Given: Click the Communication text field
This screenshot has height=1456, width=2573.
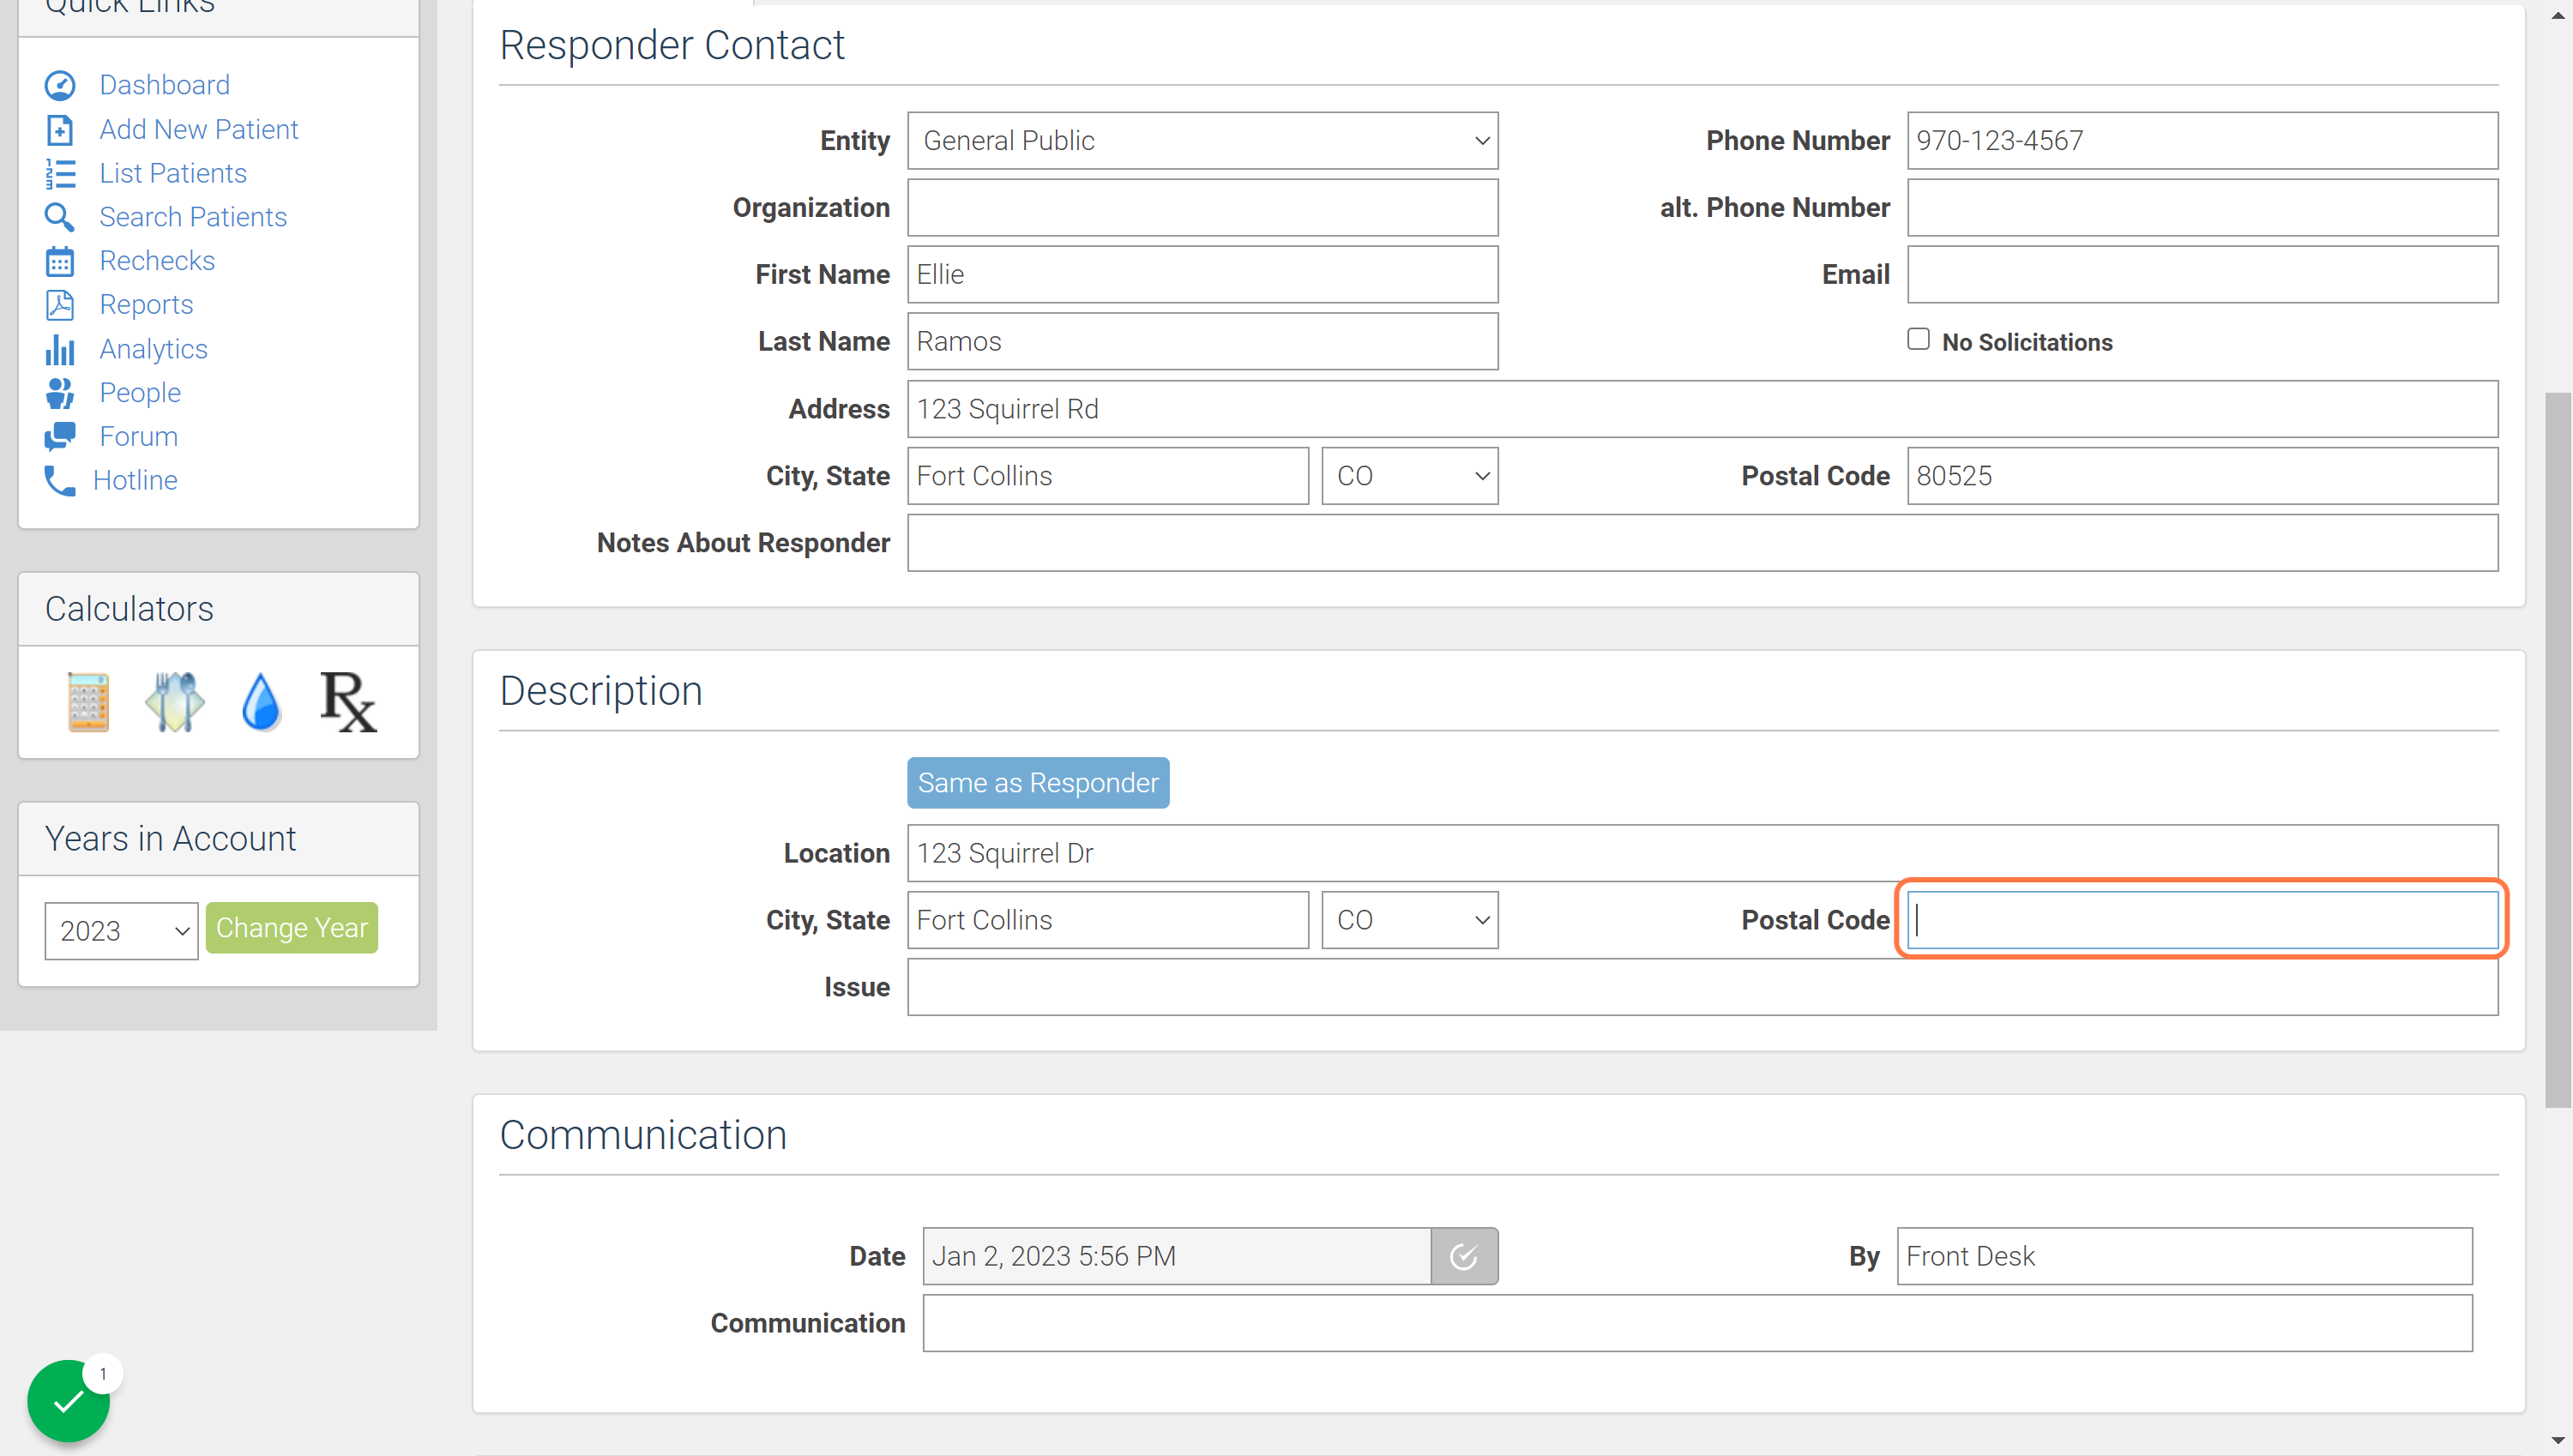Looking at the screenshot, I should [1697, 1323].
